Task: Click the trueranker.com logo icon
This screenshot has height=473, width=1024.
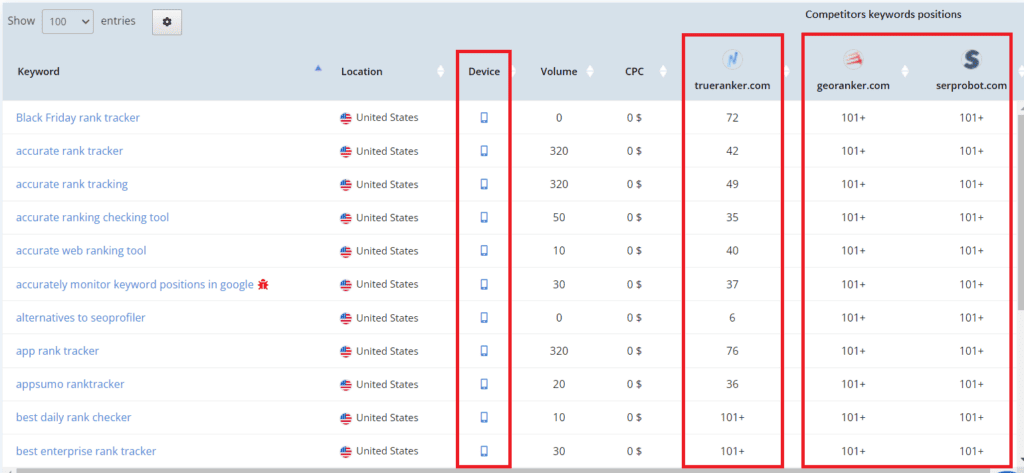Action: (x=732, y=60)
